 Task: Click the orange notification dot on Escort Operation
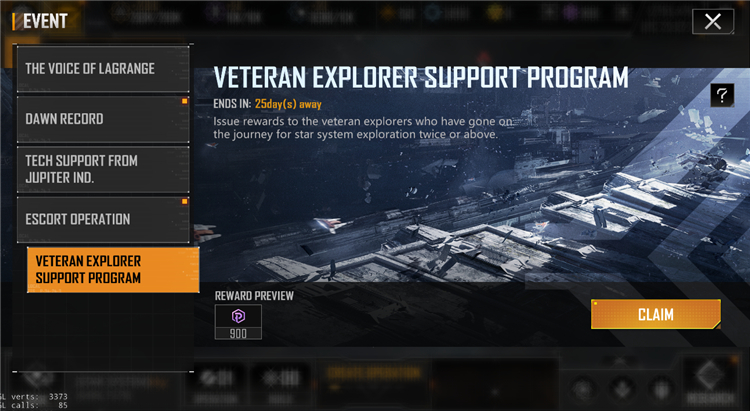click(185, 201)
